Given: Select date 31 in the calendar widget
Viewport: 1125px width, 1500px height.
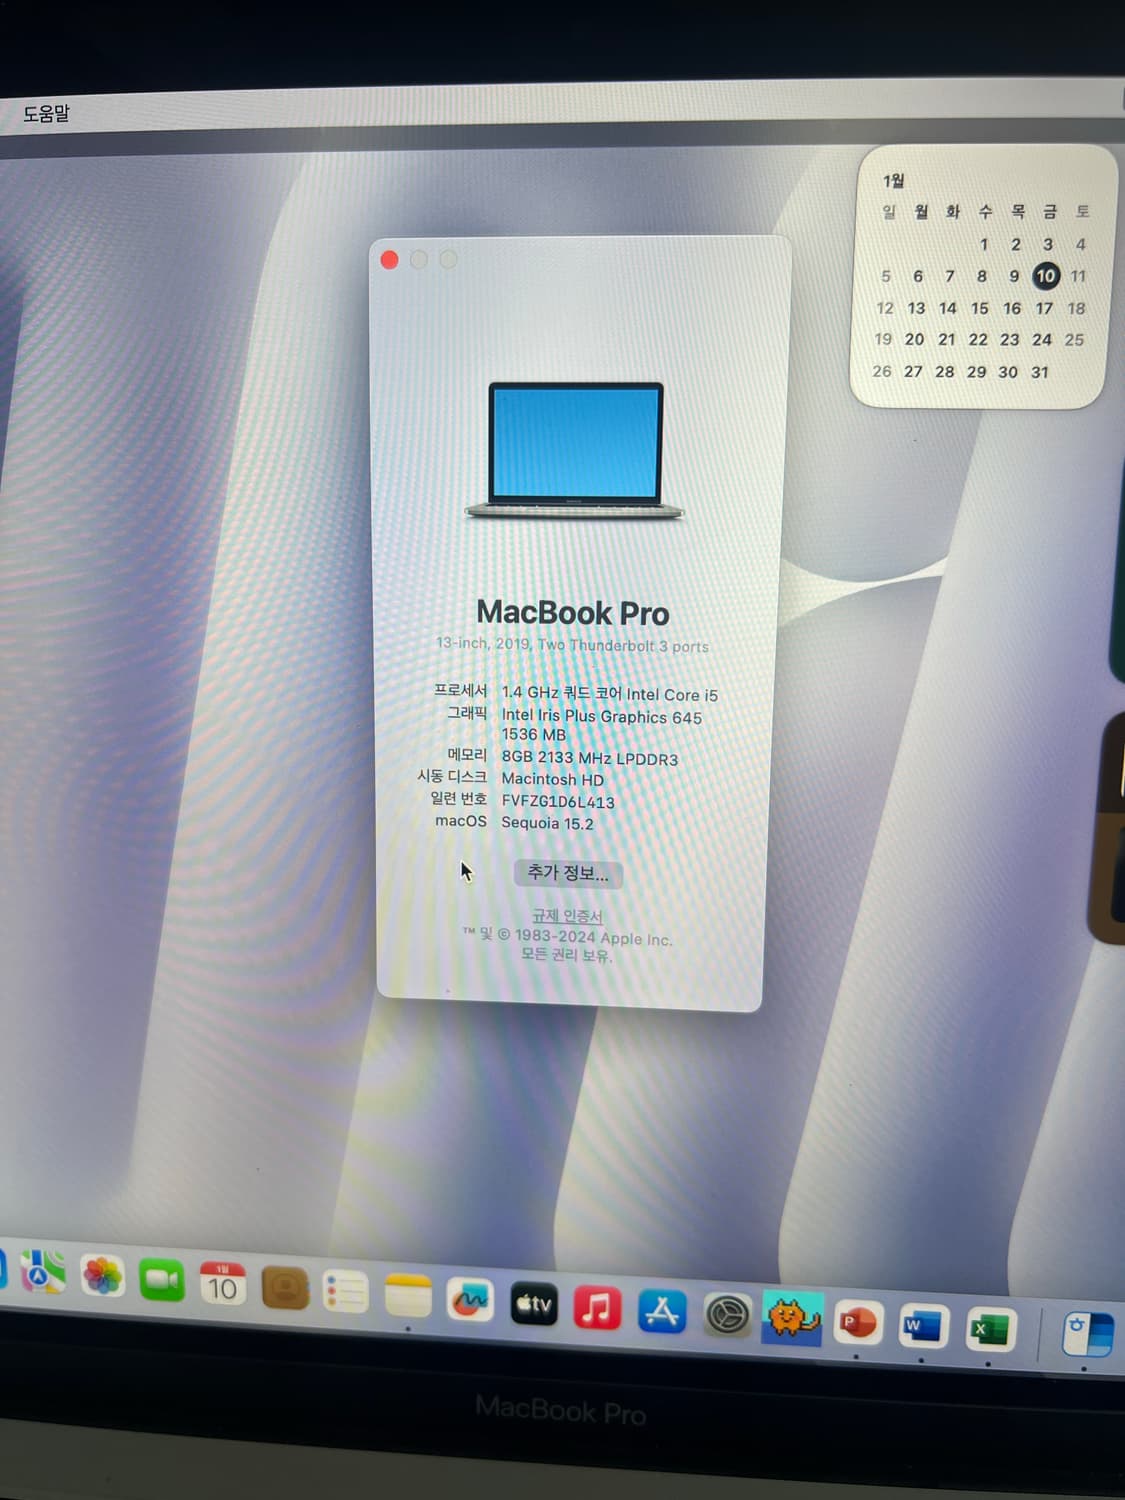Looking at the screenshot, I should click(x=1040, y=372).
